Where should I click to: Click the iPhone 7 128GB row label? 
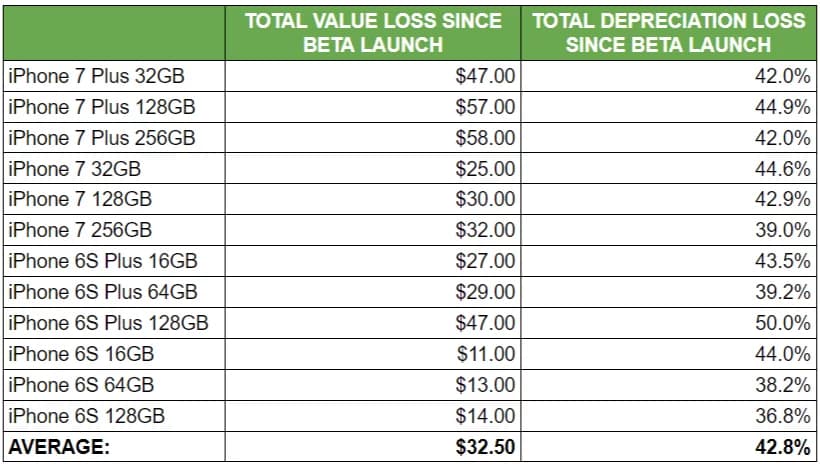(79, 199)
